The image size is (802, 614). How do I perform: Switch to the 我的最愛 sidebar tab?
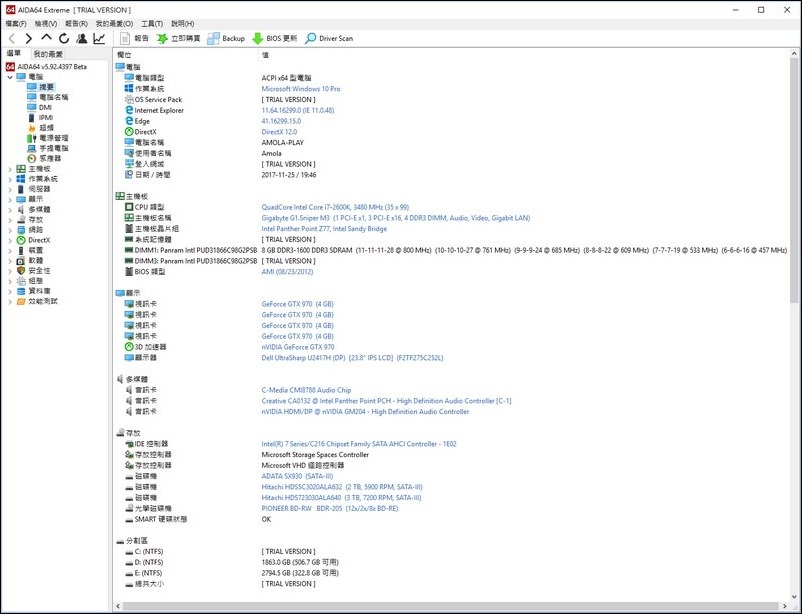[x=48, y=54]
